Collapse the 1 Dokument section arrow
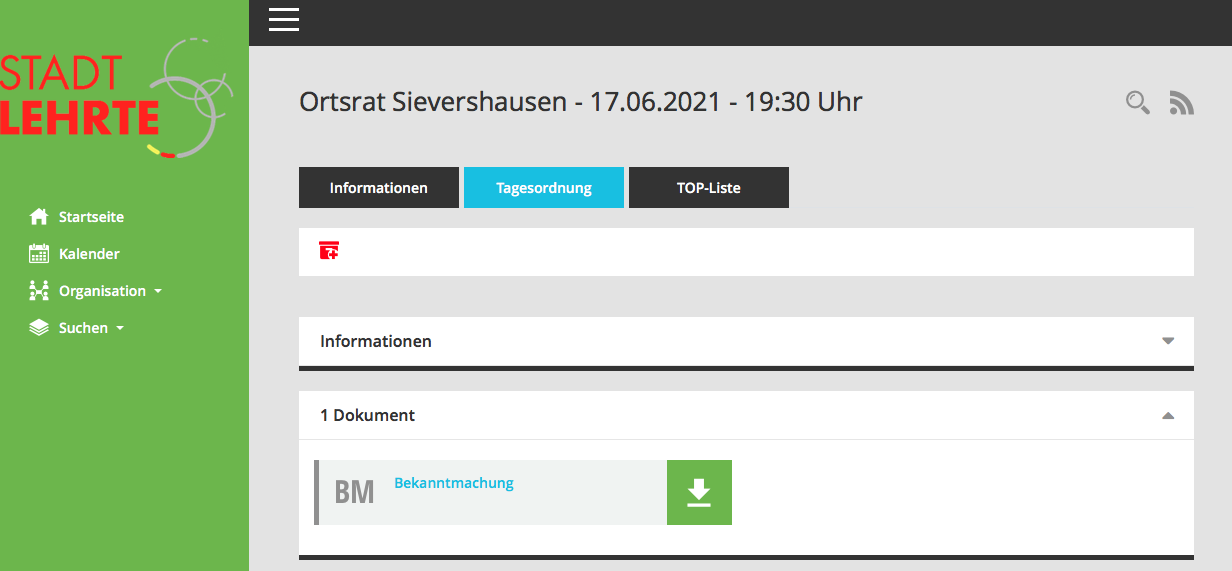 point(1167,415)
